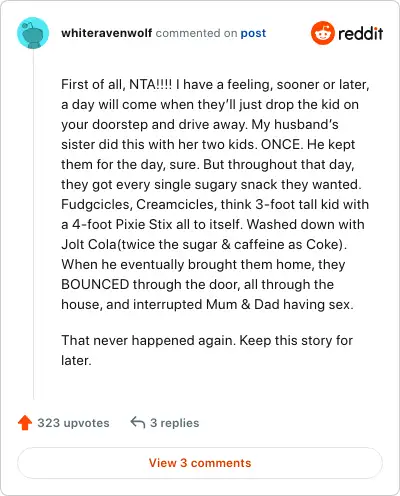Click the "Pixie Stix" phrase
This screenshot has height=496, width=400.
[x=144, y=224]
